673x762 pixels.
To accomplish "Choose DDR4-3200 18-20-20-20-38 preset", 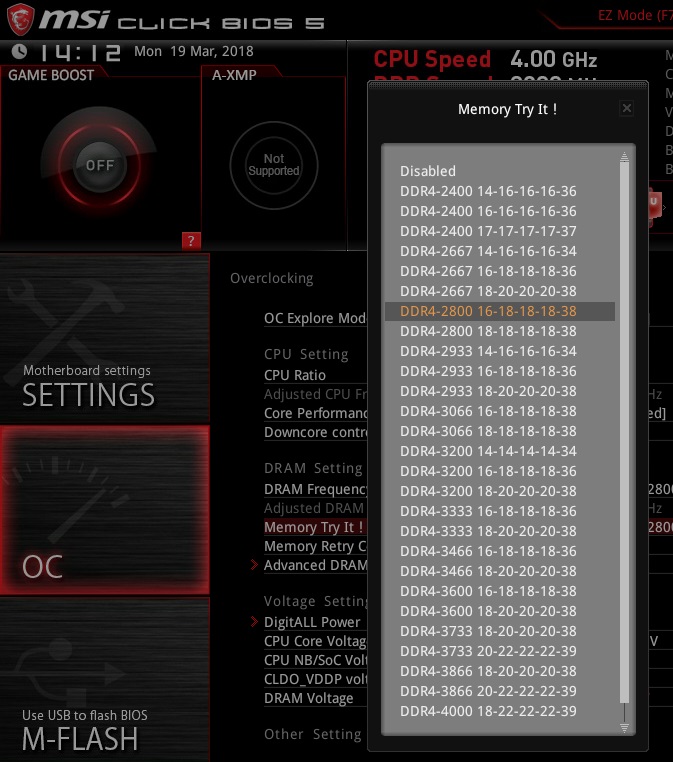I will pos(488,491).
